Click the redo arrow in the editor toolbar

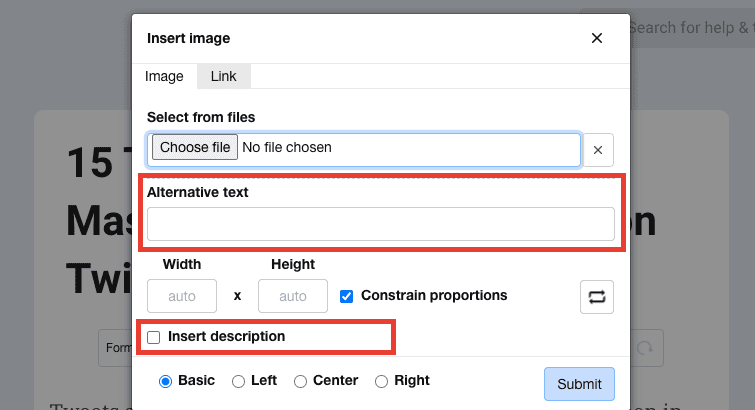pyautogui.click(x=645, y=347)
